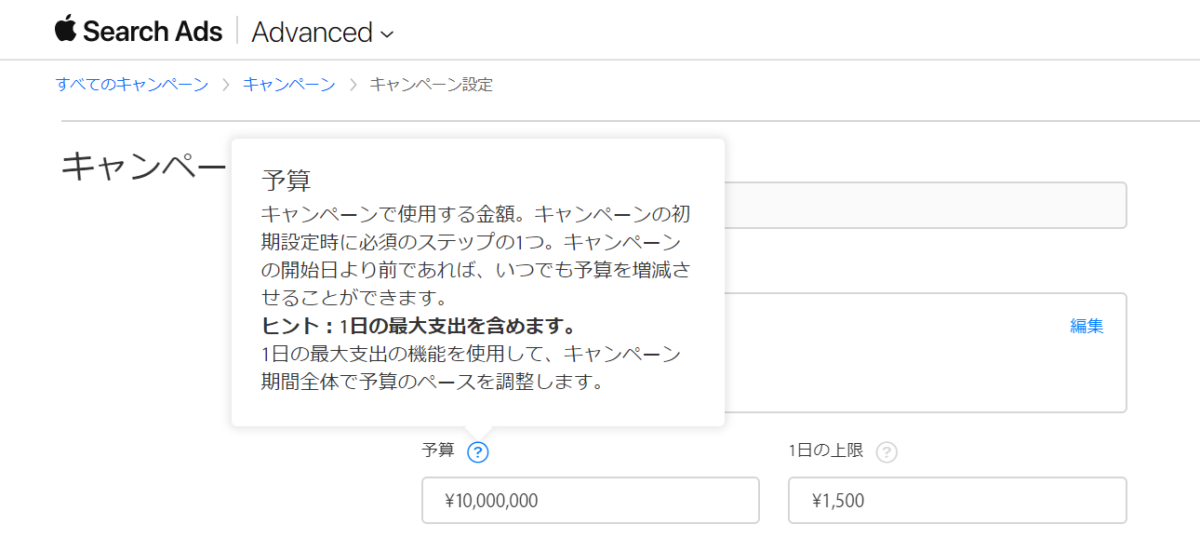Viewport: 1200px width, 551px height.
Task: Click the breadcrumb arrow before キャンペーン設定
Action: tap(353, 85)
